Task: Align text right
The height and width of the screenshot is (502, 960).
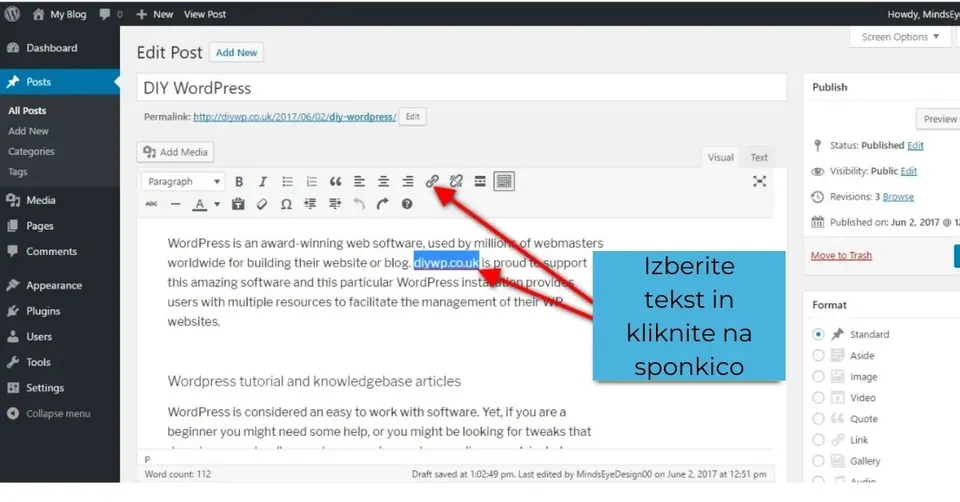Action: [x=408, y=181]
